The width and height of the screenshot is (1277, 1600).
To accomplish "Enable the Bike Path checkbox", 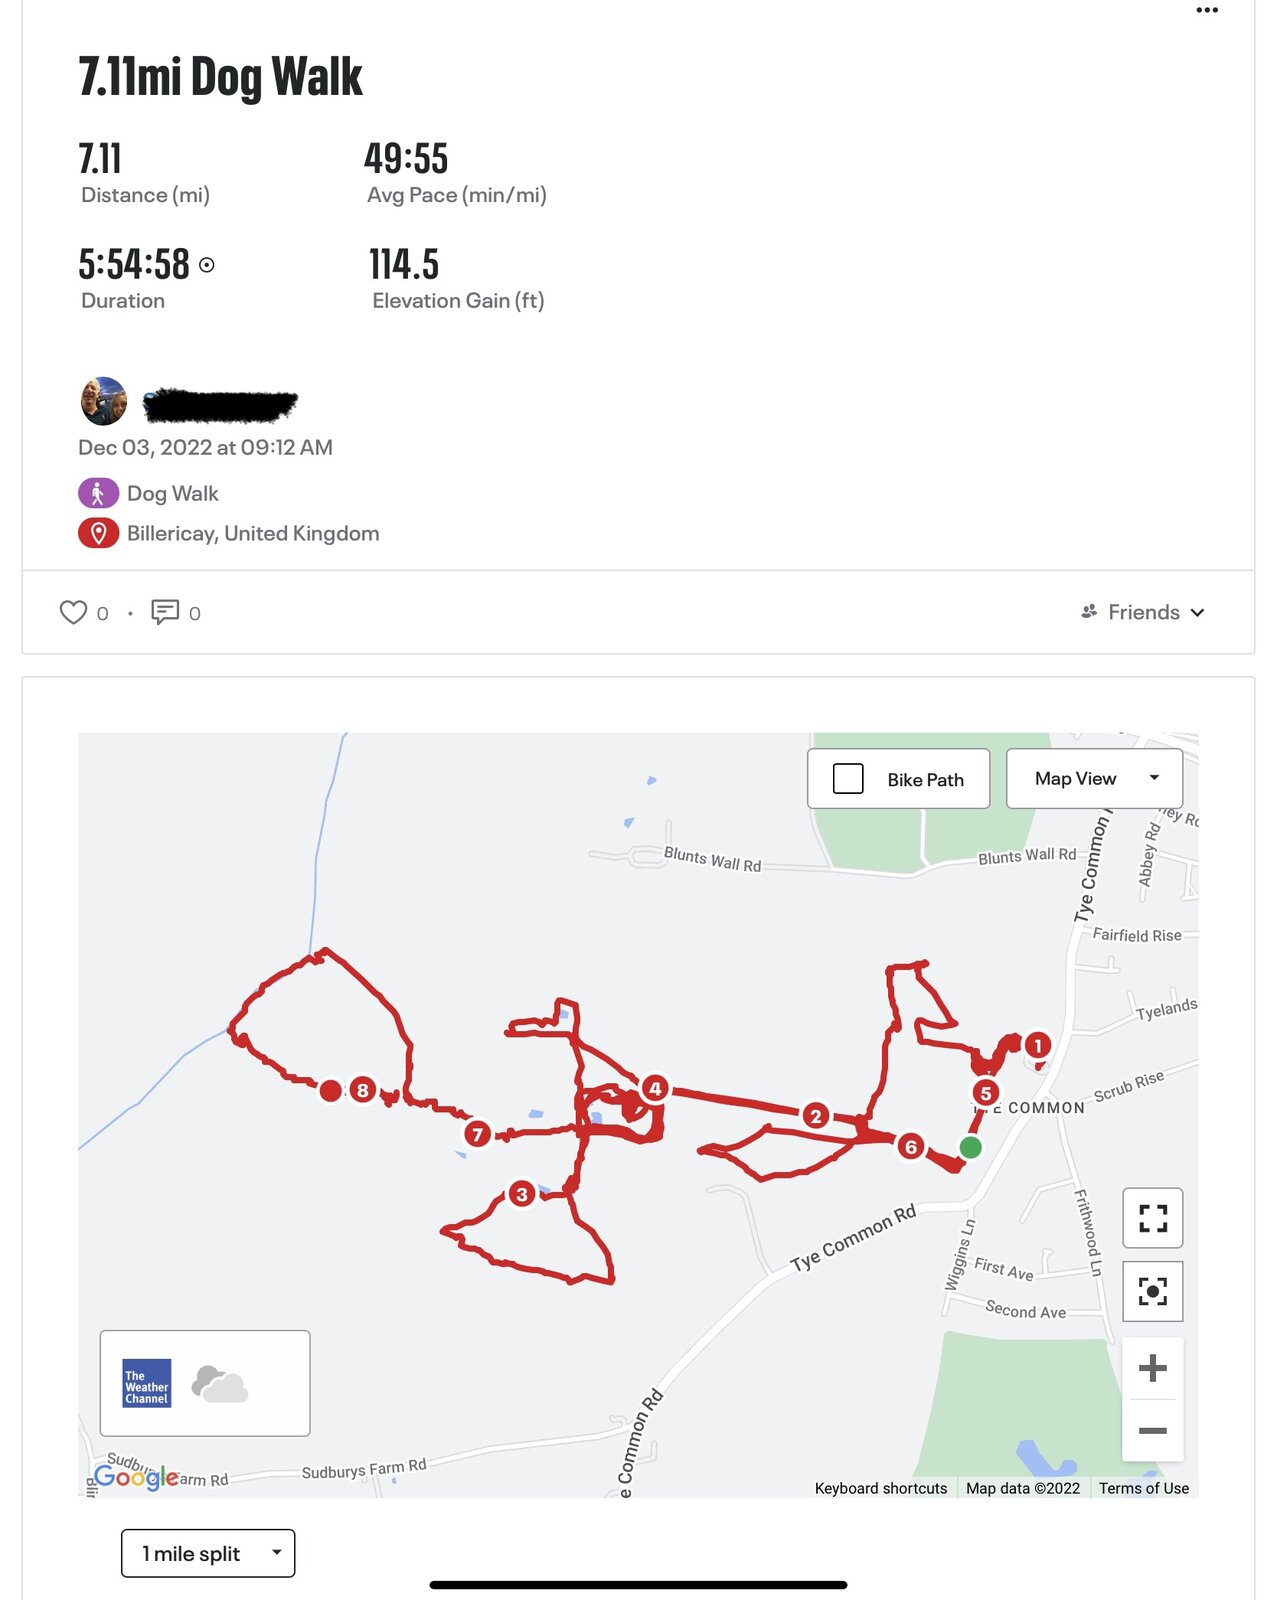I will click(x=848, y=779).
